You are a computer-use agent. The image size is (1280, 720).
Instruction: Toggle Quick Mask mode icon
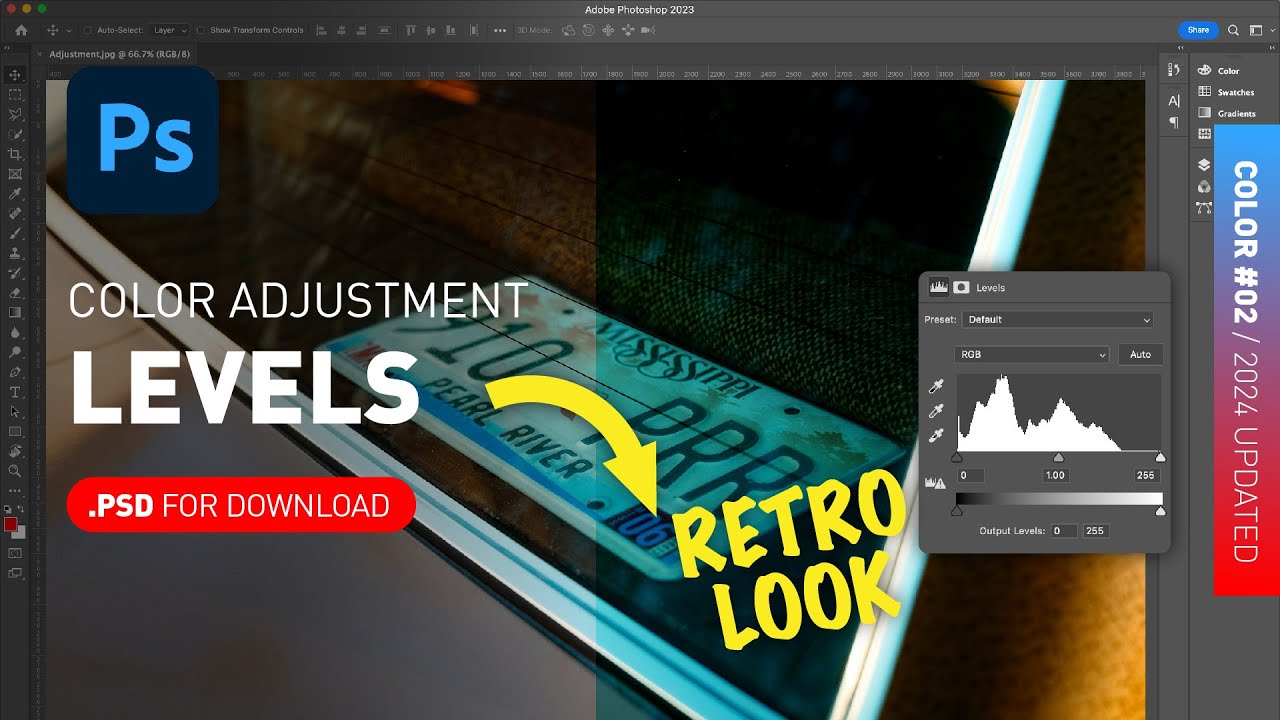[x=15, y=552]
